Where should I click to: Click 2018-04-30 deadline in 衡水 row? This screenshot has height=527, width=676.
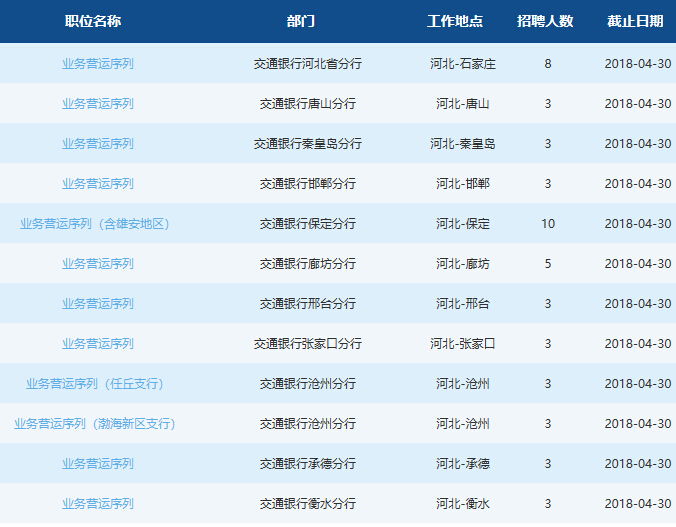pos(638,504)
